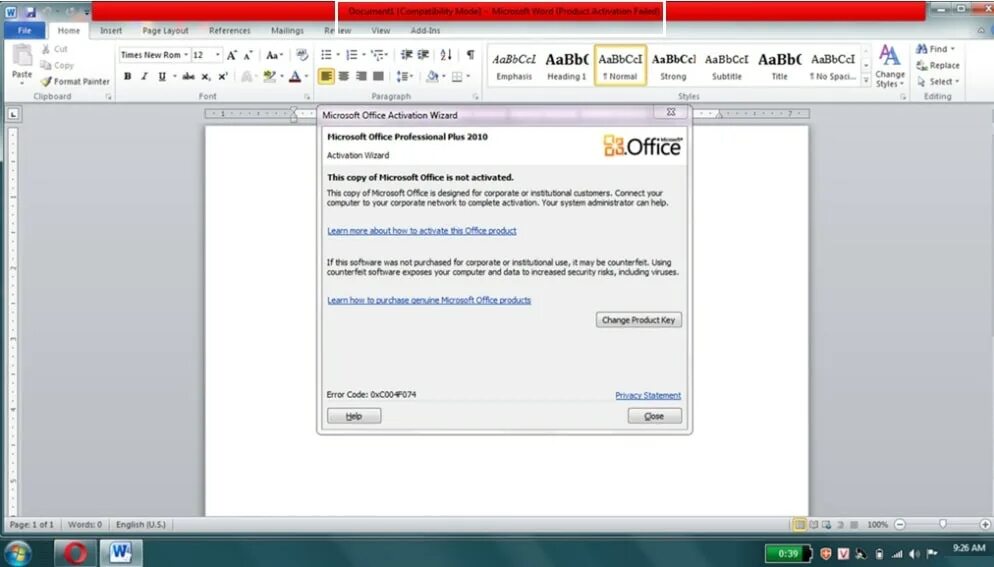Expand the Styles gallery More arrow
The width and height of the screenshot is (994, 567).
pos(866,80)
